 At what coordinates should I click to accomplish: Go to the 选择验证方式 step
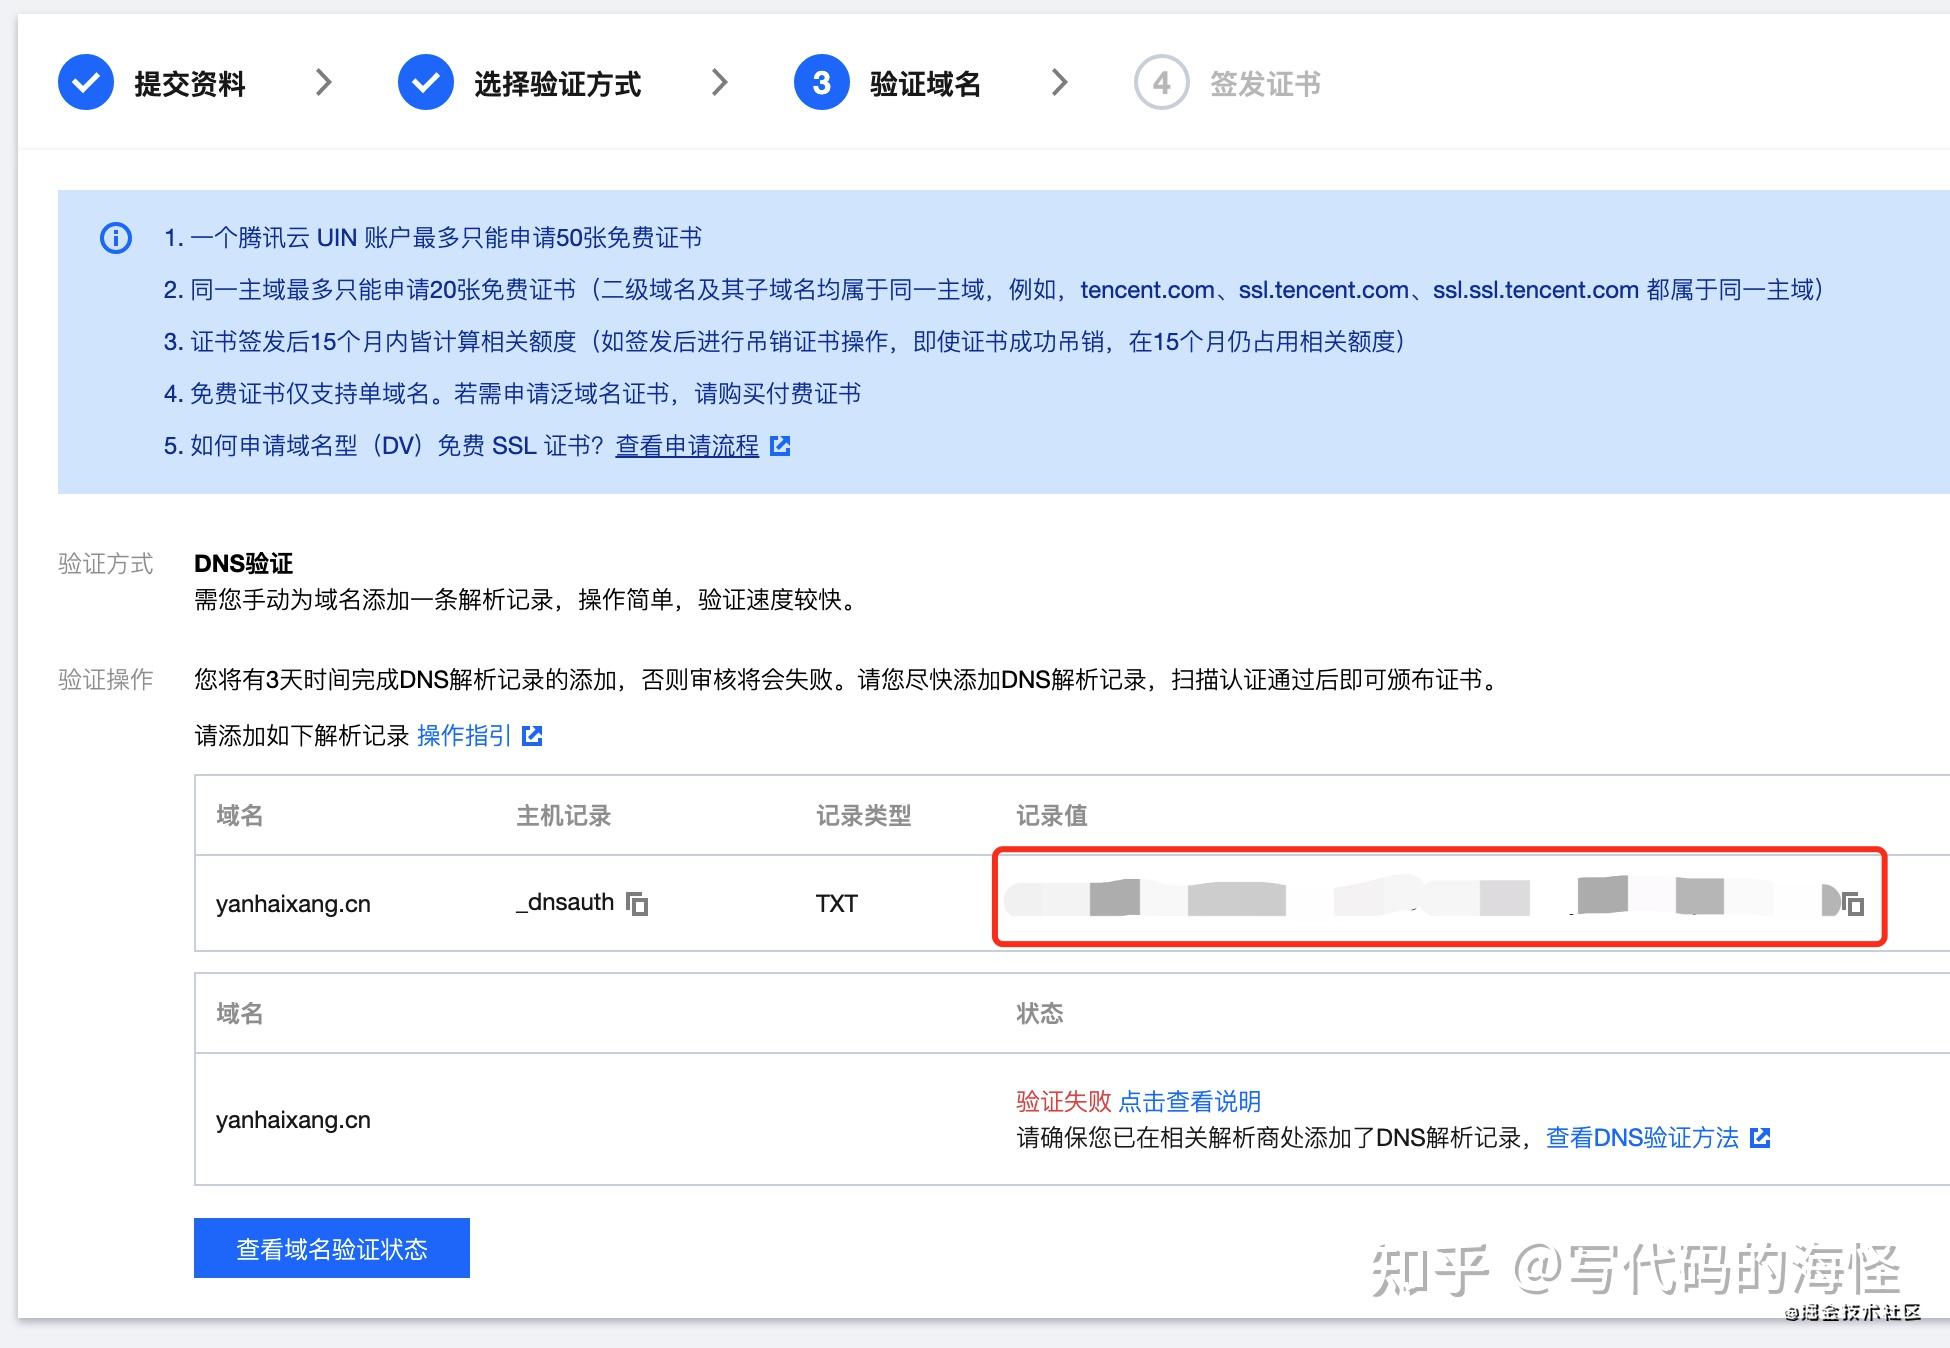coord(557,84)
